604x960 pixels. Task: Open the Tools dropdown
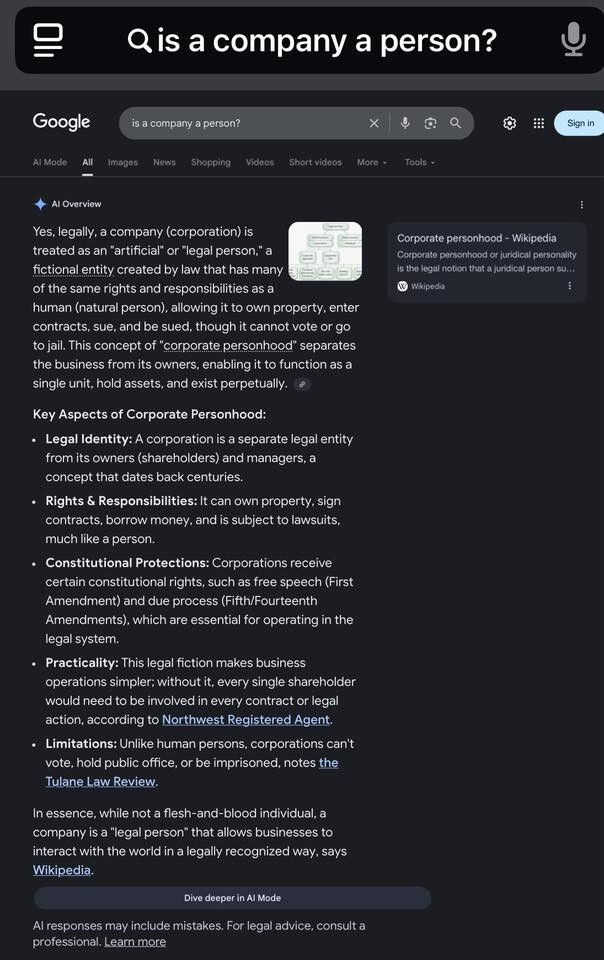(419, 162)
